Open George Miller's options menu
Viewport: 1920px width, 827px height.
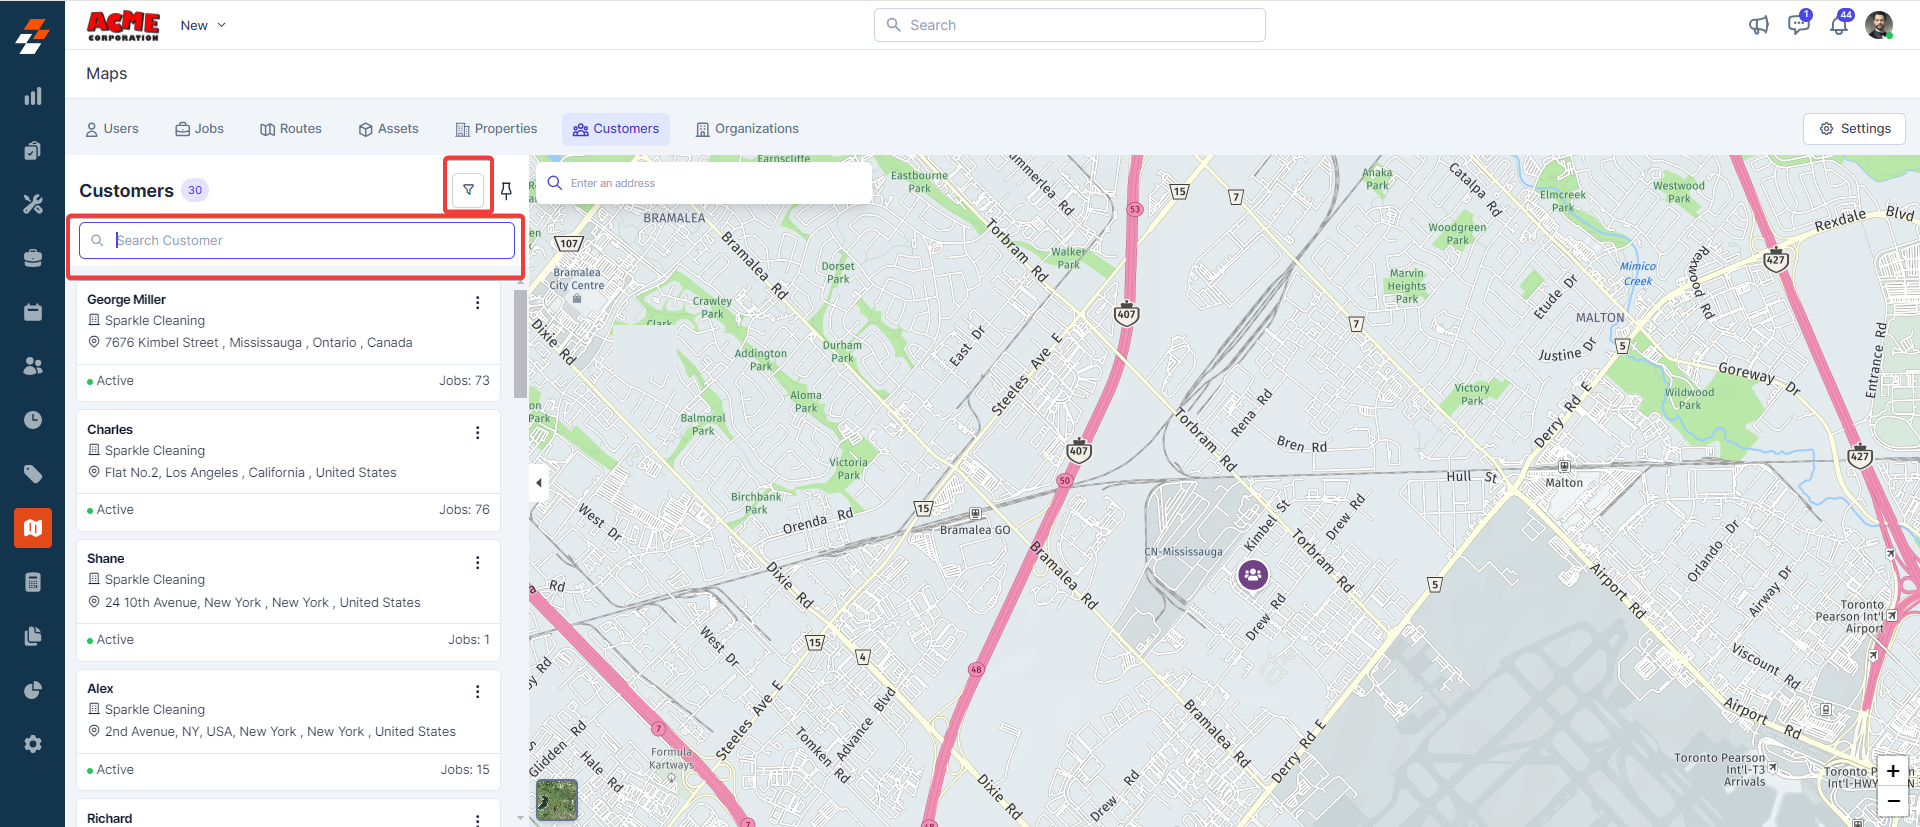click(x=477, y=303)
